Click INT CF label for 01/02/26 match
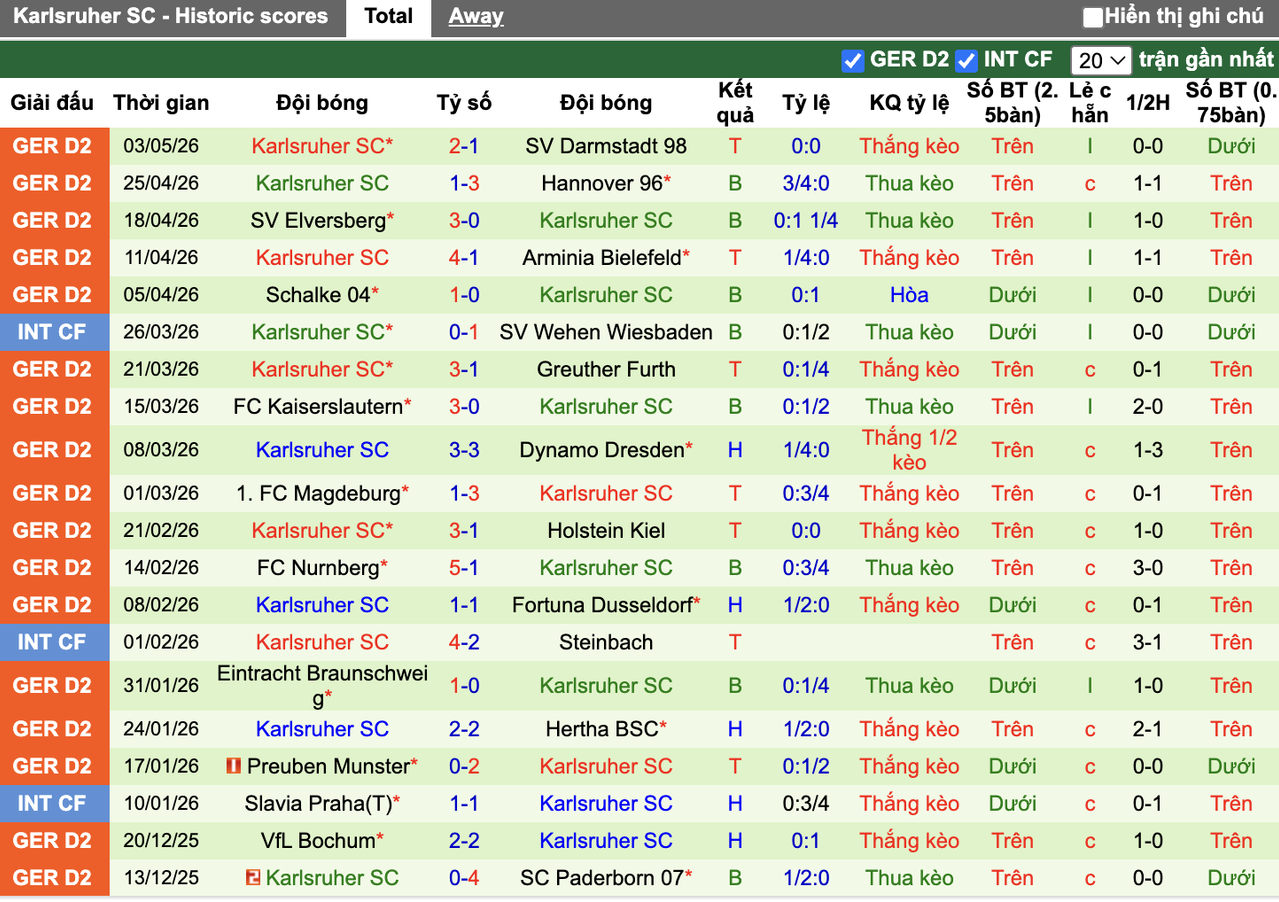This screenshot has width=1279, height=902. point(52,642)
